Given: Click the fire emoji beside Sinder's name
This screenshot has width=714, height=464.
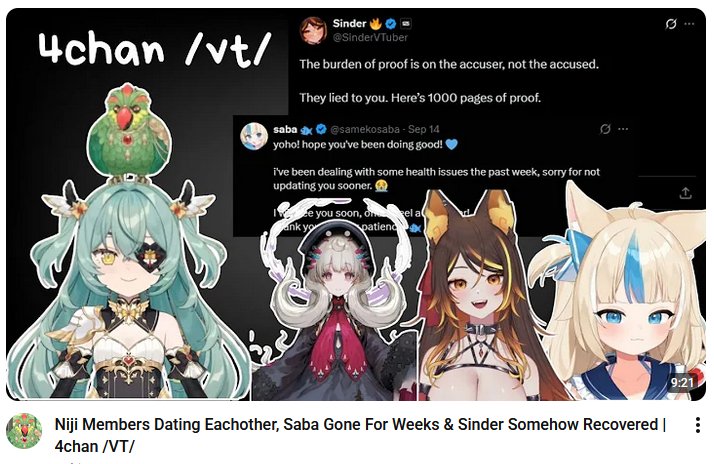Looking at the screenshot, I should (375, 23).
